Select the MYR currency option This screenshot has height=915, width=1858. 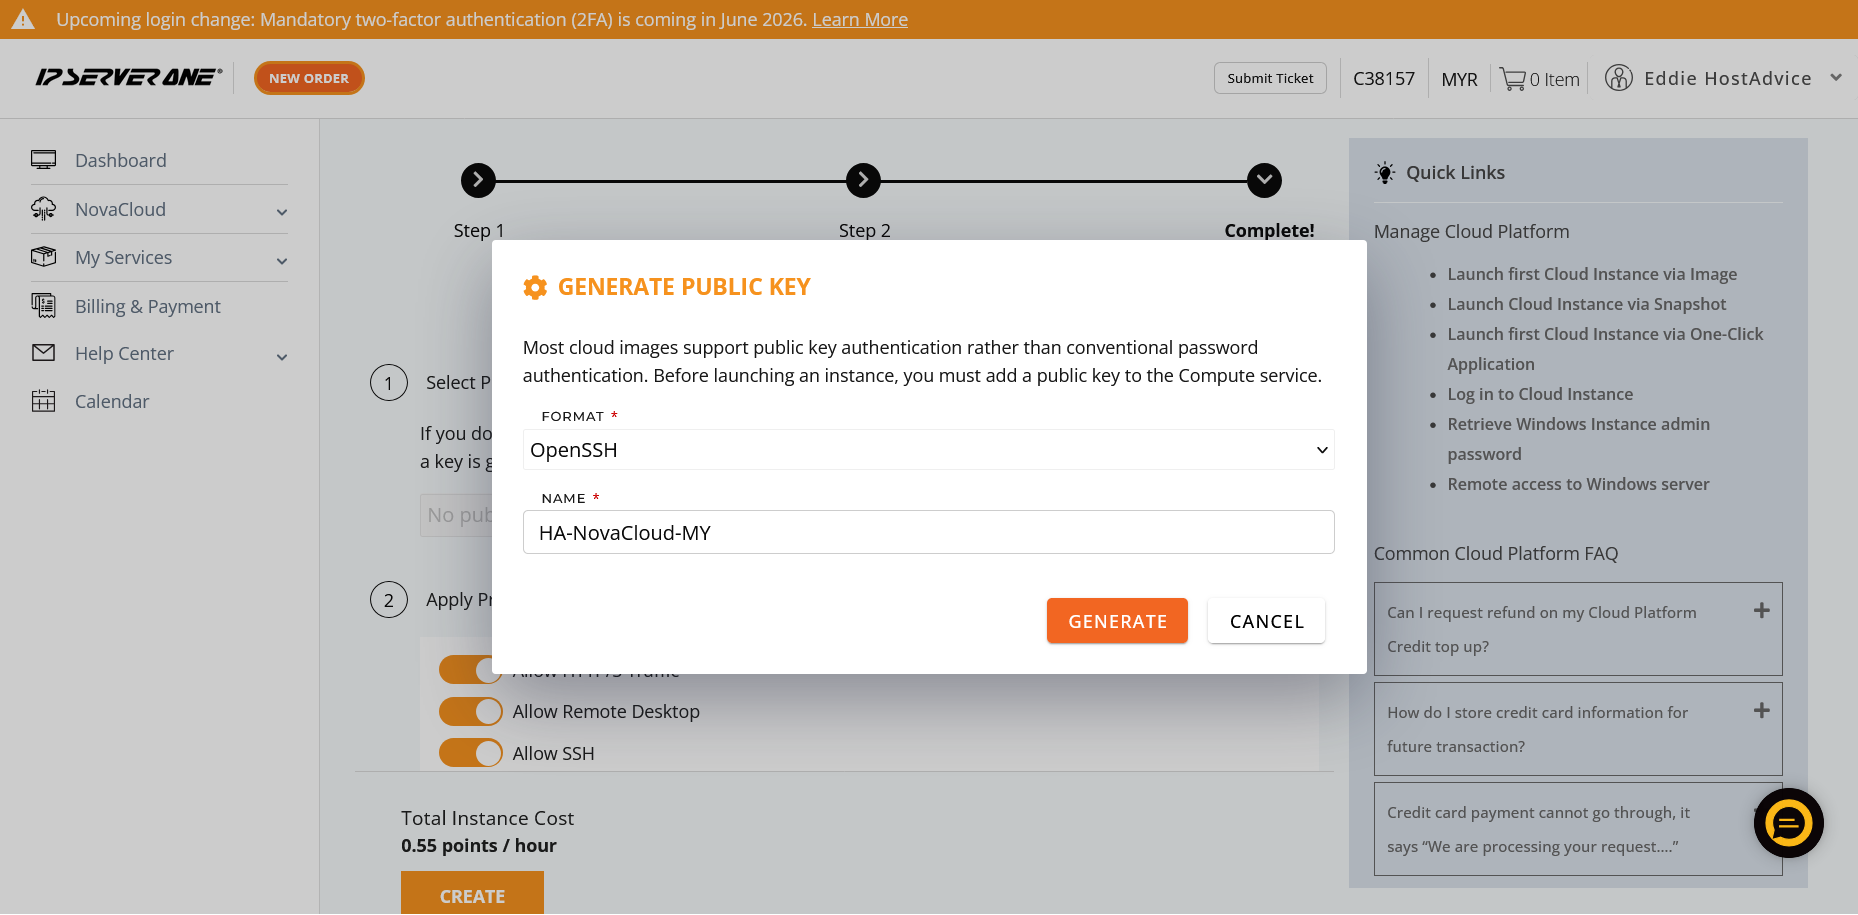pos(1459,79)
